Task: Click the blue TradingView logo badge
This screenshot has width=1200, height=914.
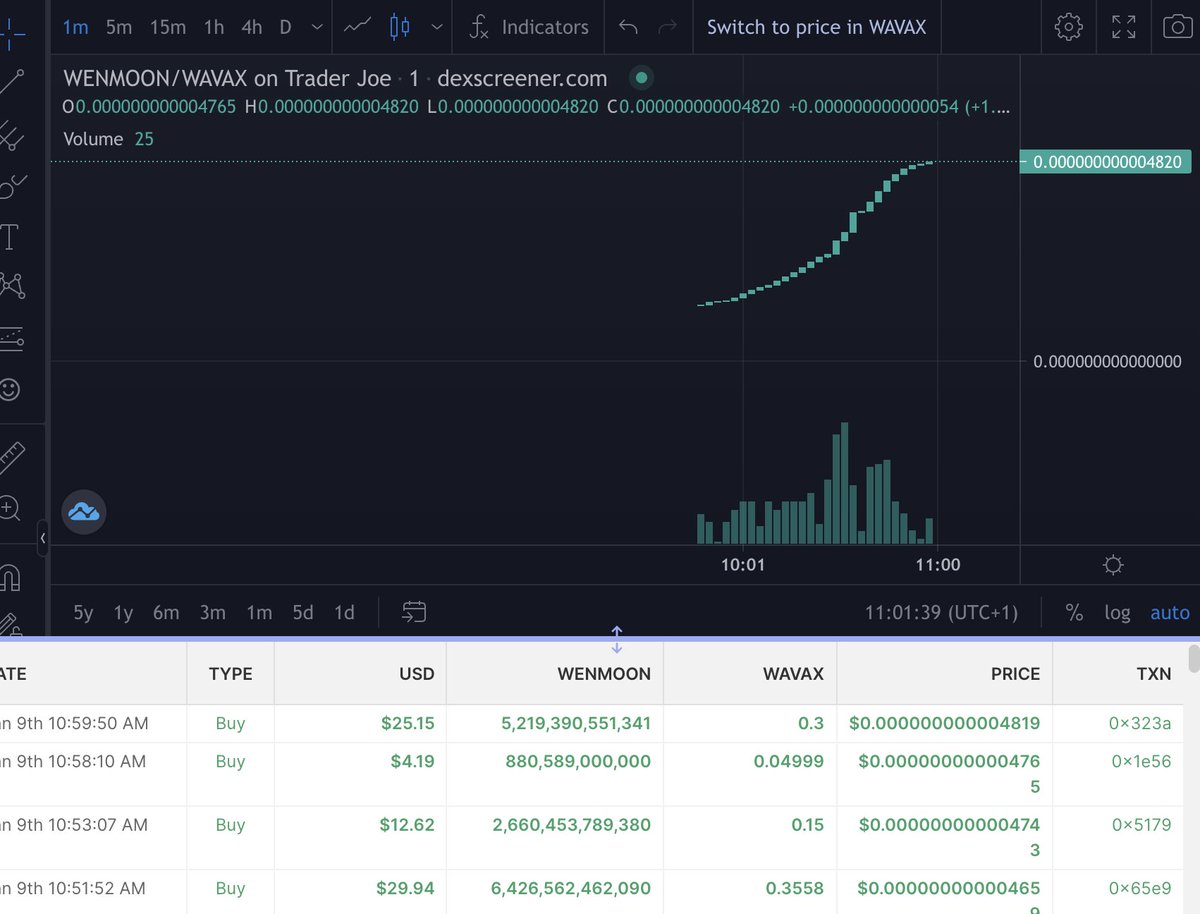Action: tap(83, 513)
